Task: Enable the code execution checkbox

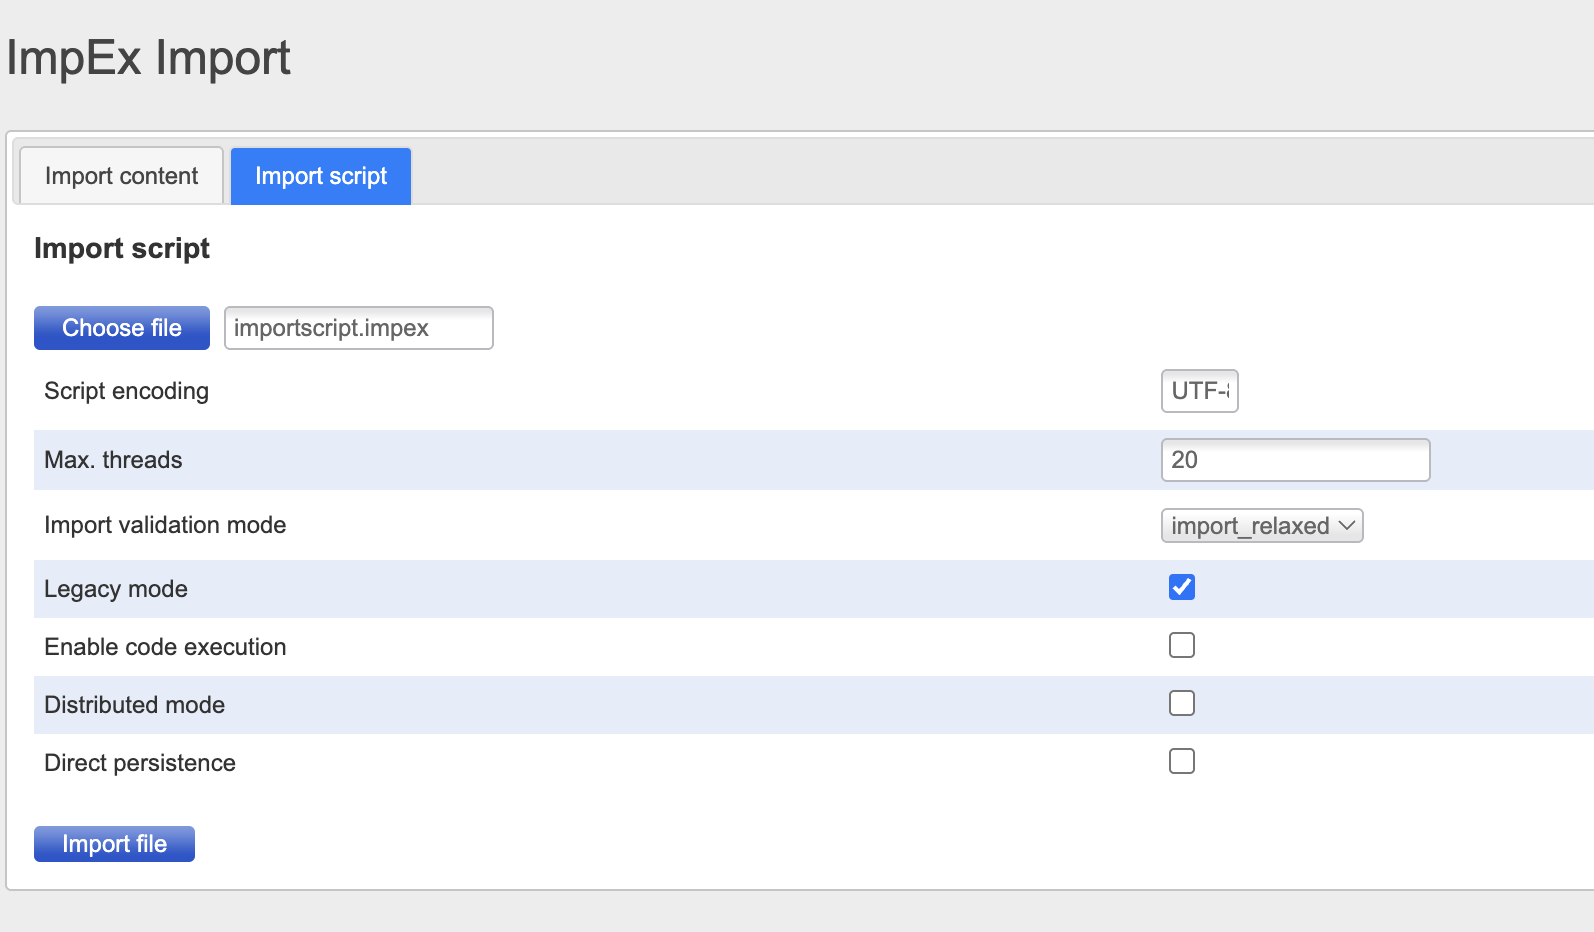Action: (x=1182, y=646)
